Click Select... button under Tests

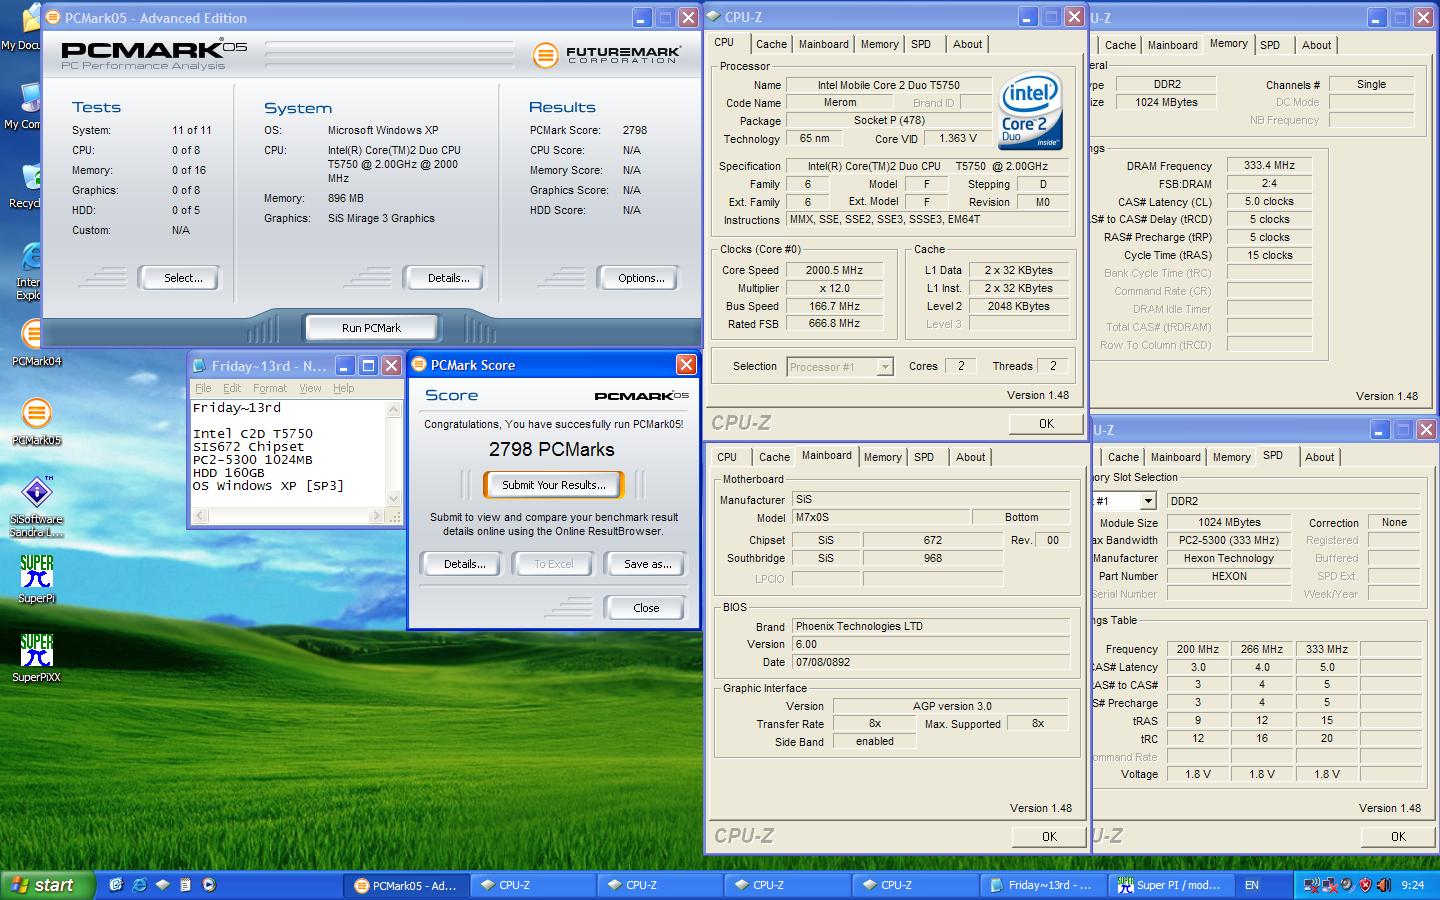(182, 278)
